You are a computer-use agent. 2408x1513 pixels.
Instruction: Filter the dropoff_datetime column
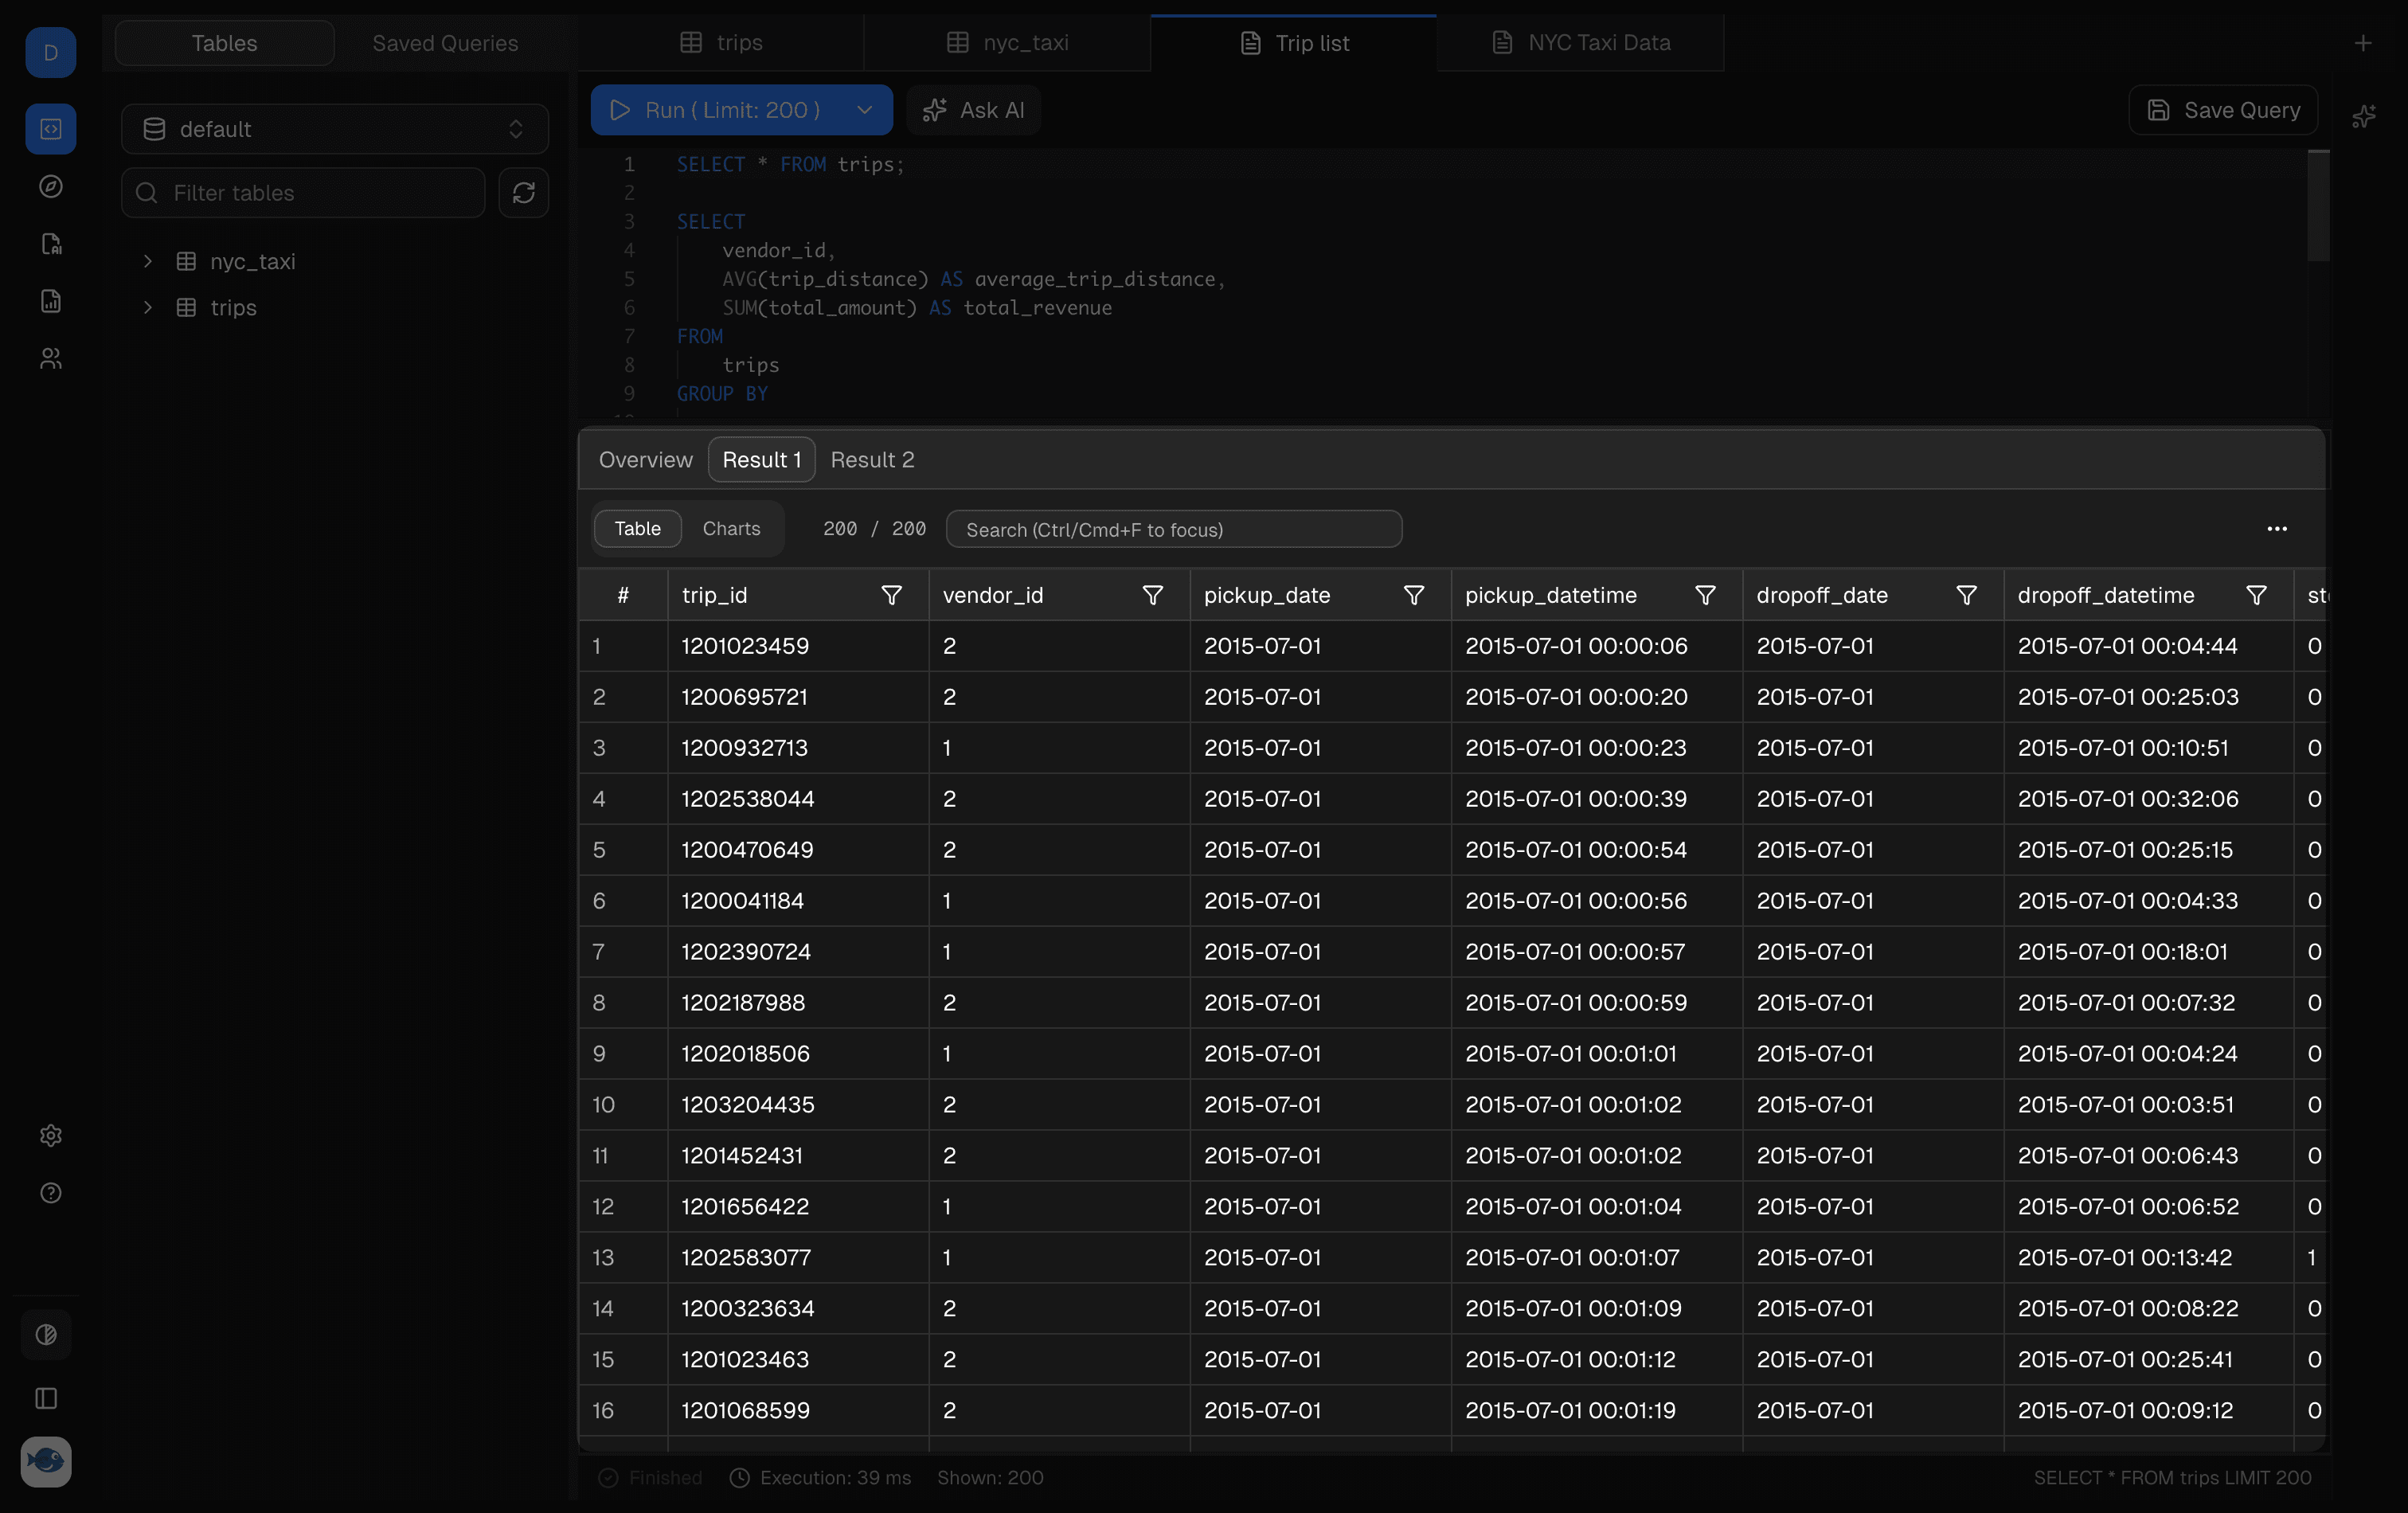coord(2257,596)
